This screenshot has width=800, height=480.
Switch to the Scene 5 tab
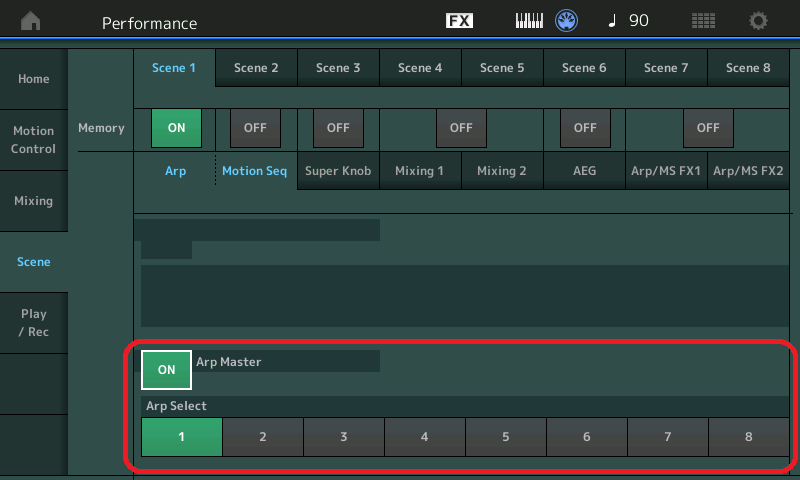pyautogui.click(x=502, y=68)
